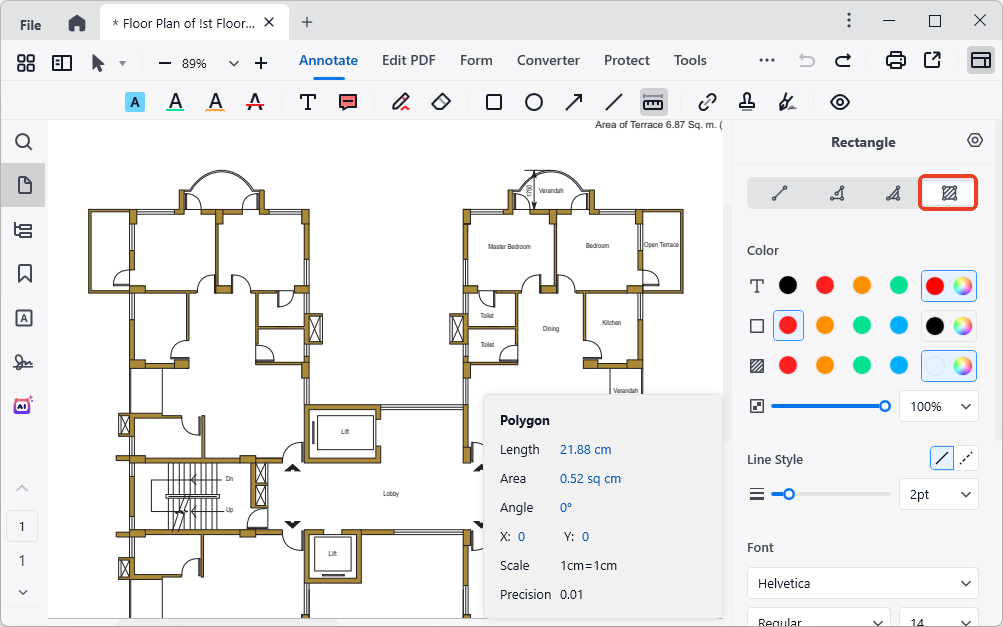Image resolution: width=1003 pixels, height=627 pixels.
Task: Open the search panel in the sidebar
Action: click(x=23, y=142)
